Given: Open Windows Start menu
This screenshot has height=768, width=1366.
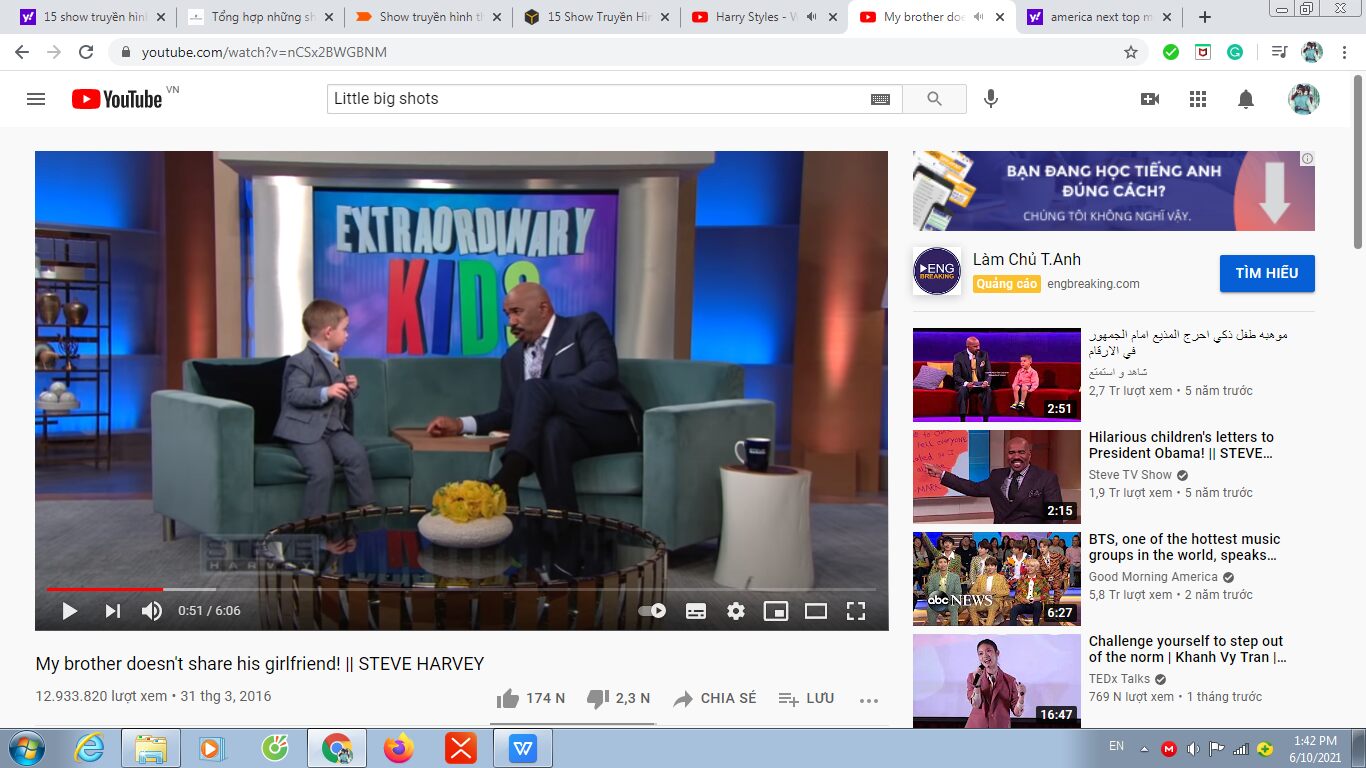Looking at the screenshot, I should point(25,748).
